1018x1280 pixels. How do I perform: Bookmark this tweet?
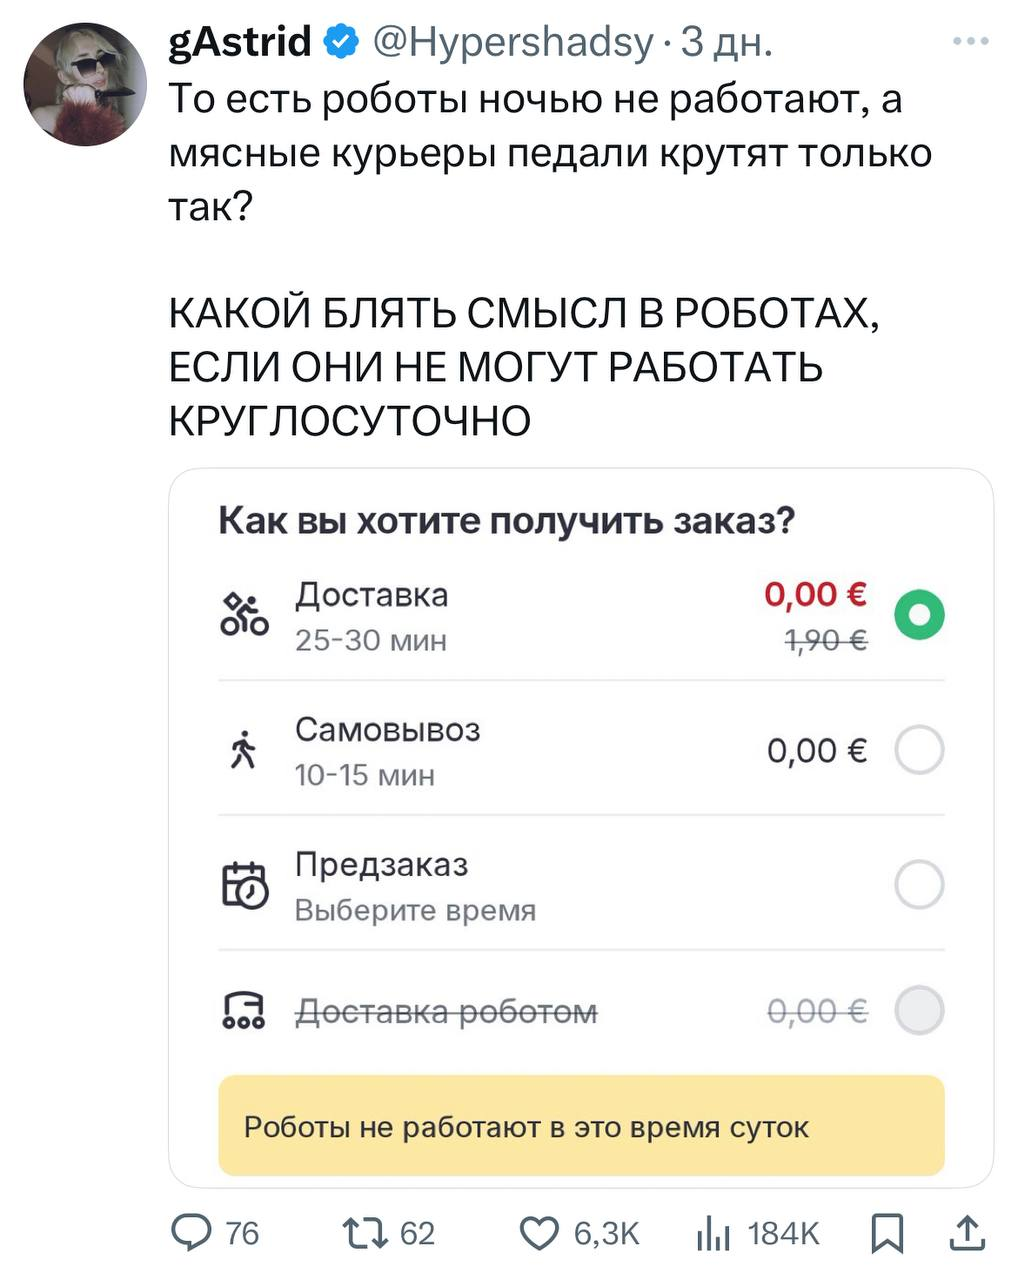point(886,1233)
